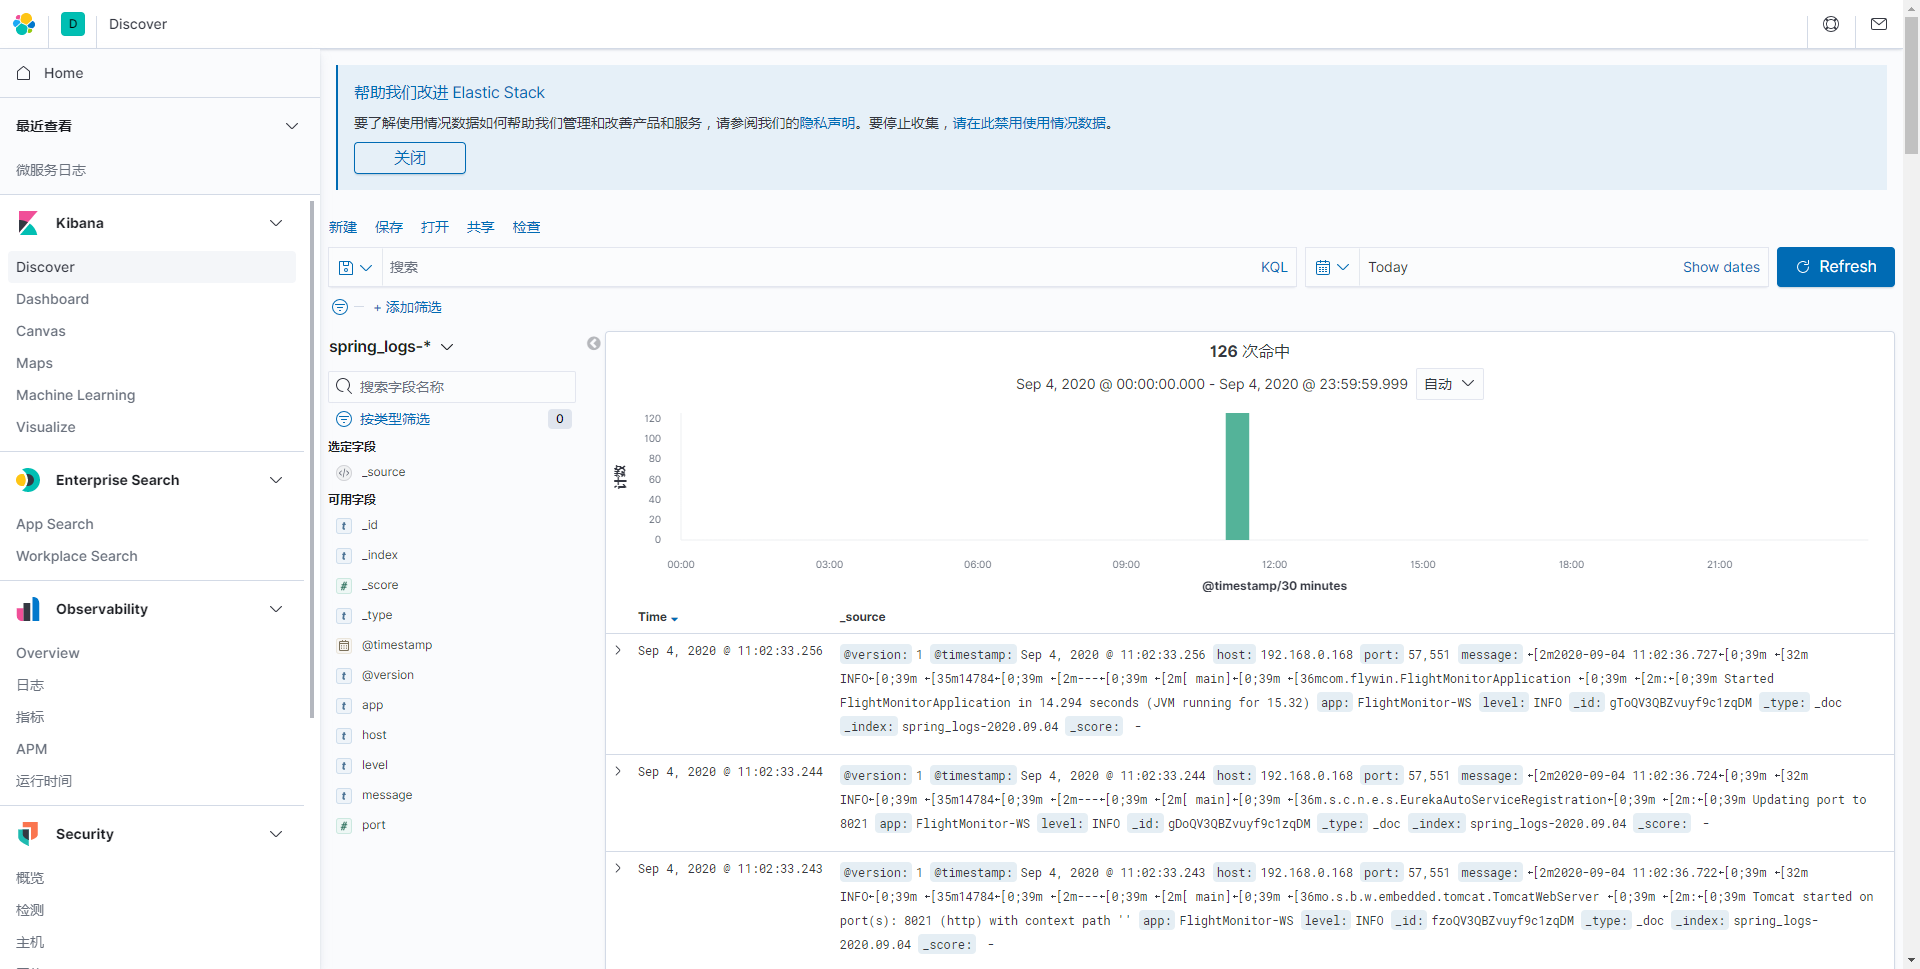Click the Kibana logo icon
Screen dimensions: 1920x969
[x=28, y=223]
